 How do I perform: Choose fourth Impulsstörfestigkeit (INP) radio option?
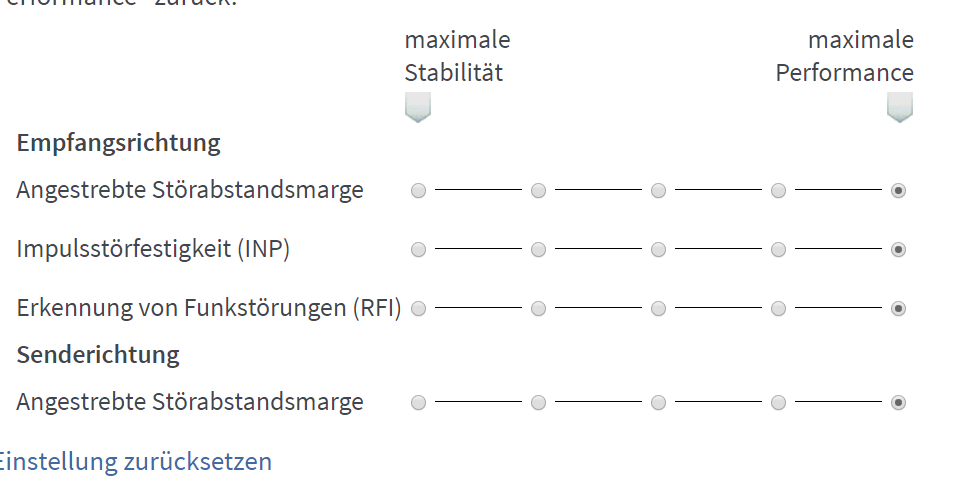(778, 249)
